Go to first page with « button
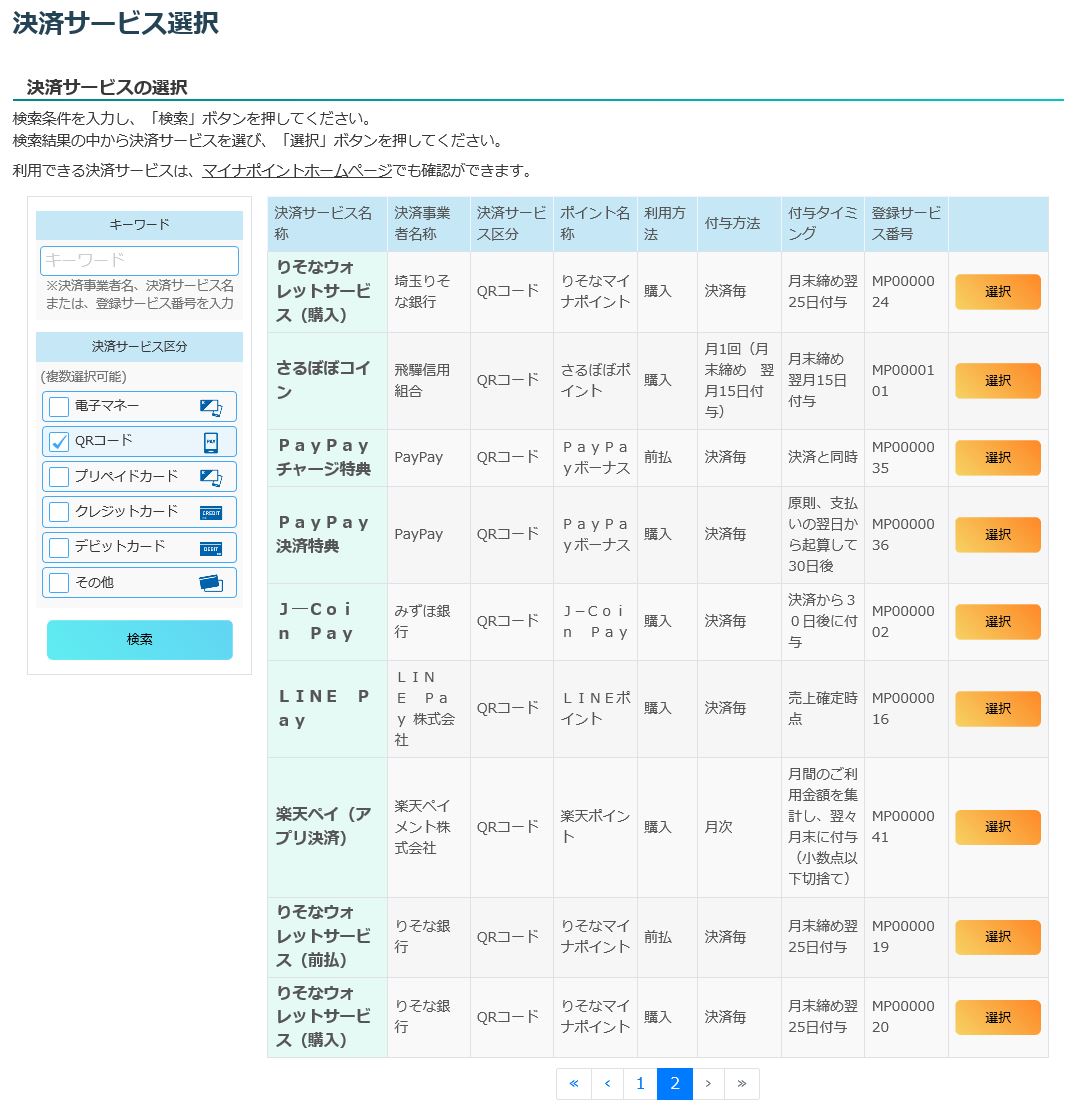This screenshot has width=1079, height=1117. (x=573, y=1084)
